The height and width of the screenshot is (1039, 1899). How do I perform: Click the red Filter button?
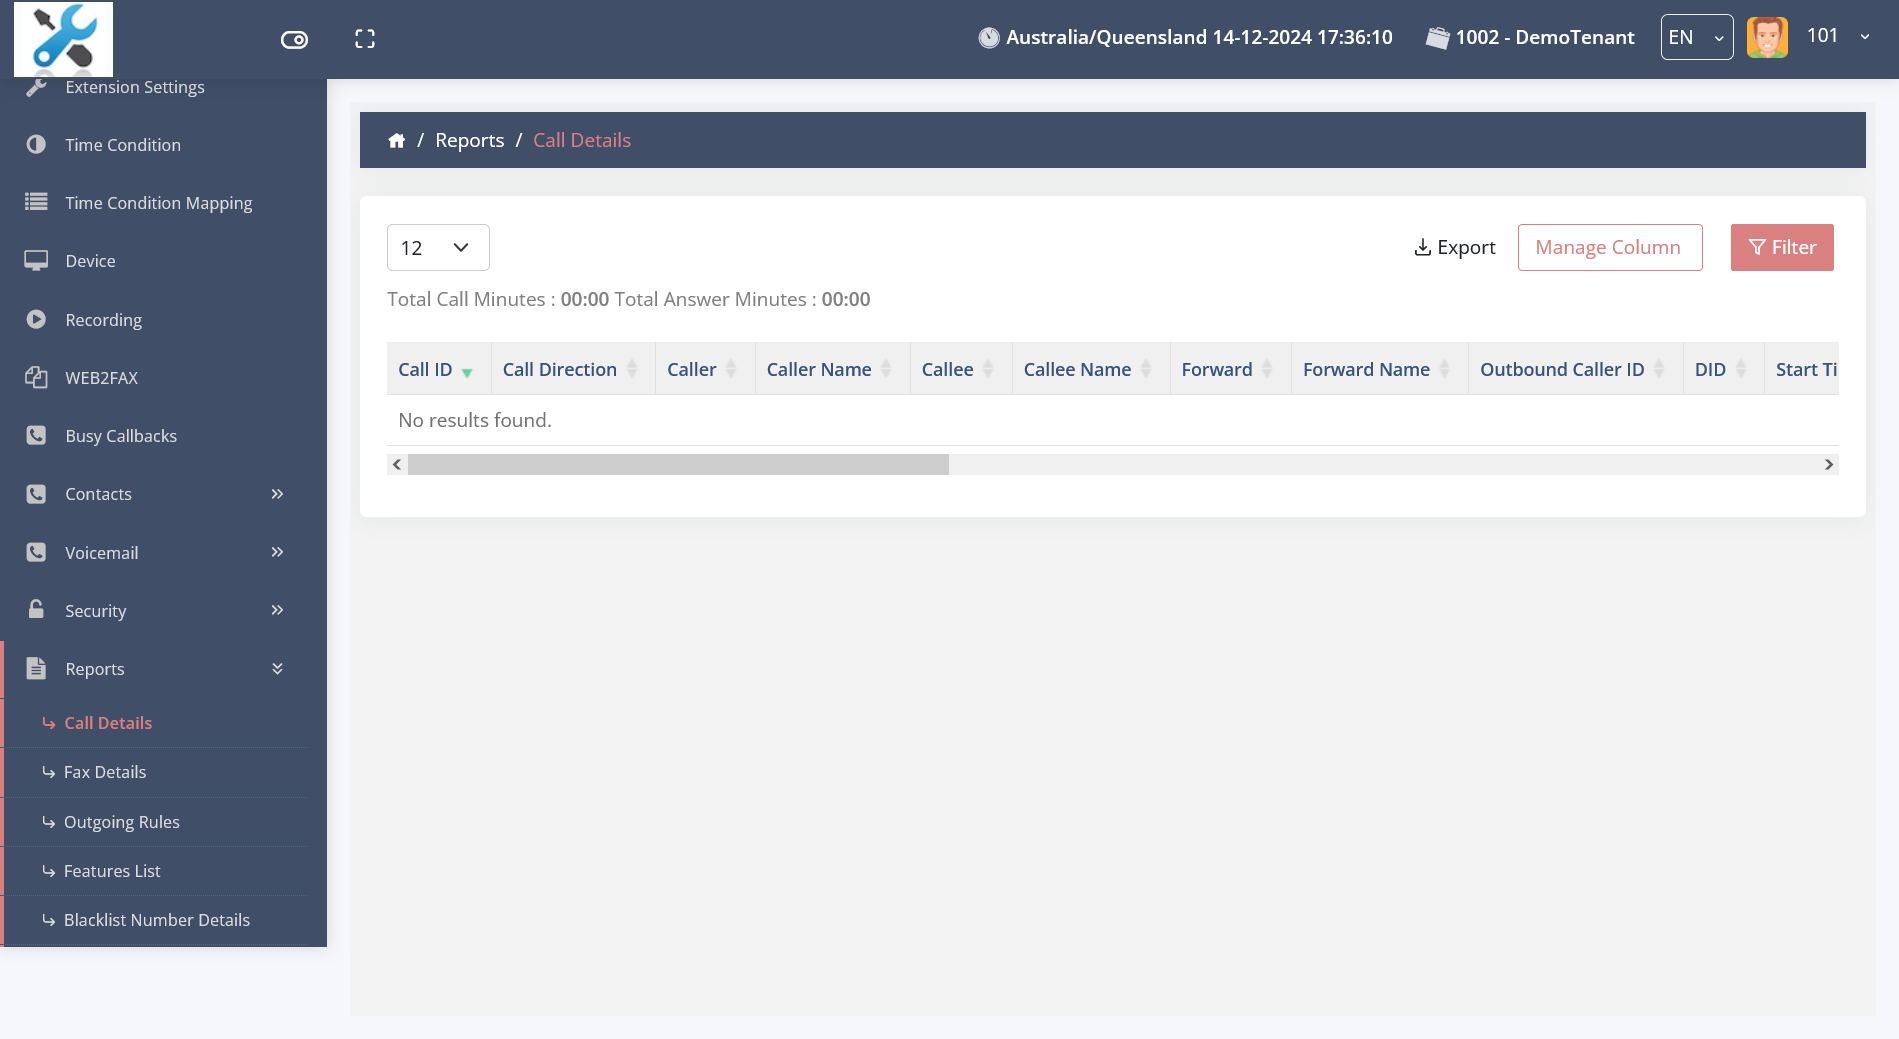[1781, 248]
